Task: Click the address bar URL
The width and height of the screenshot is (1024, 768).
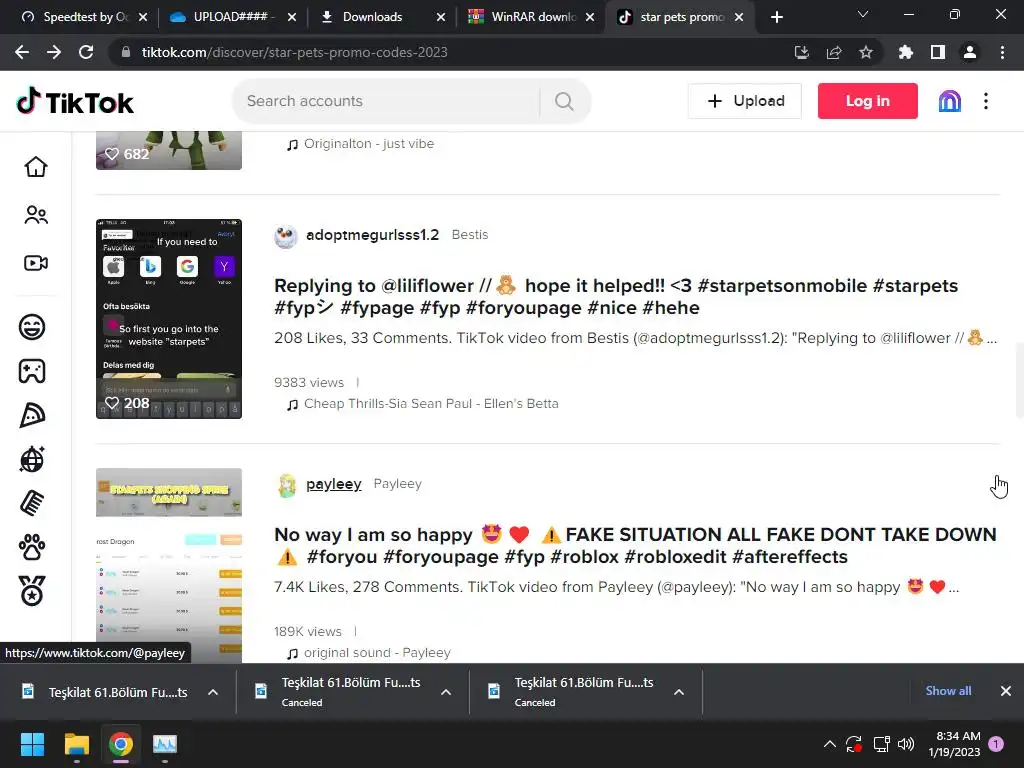Action: click(x=294, y=52)
